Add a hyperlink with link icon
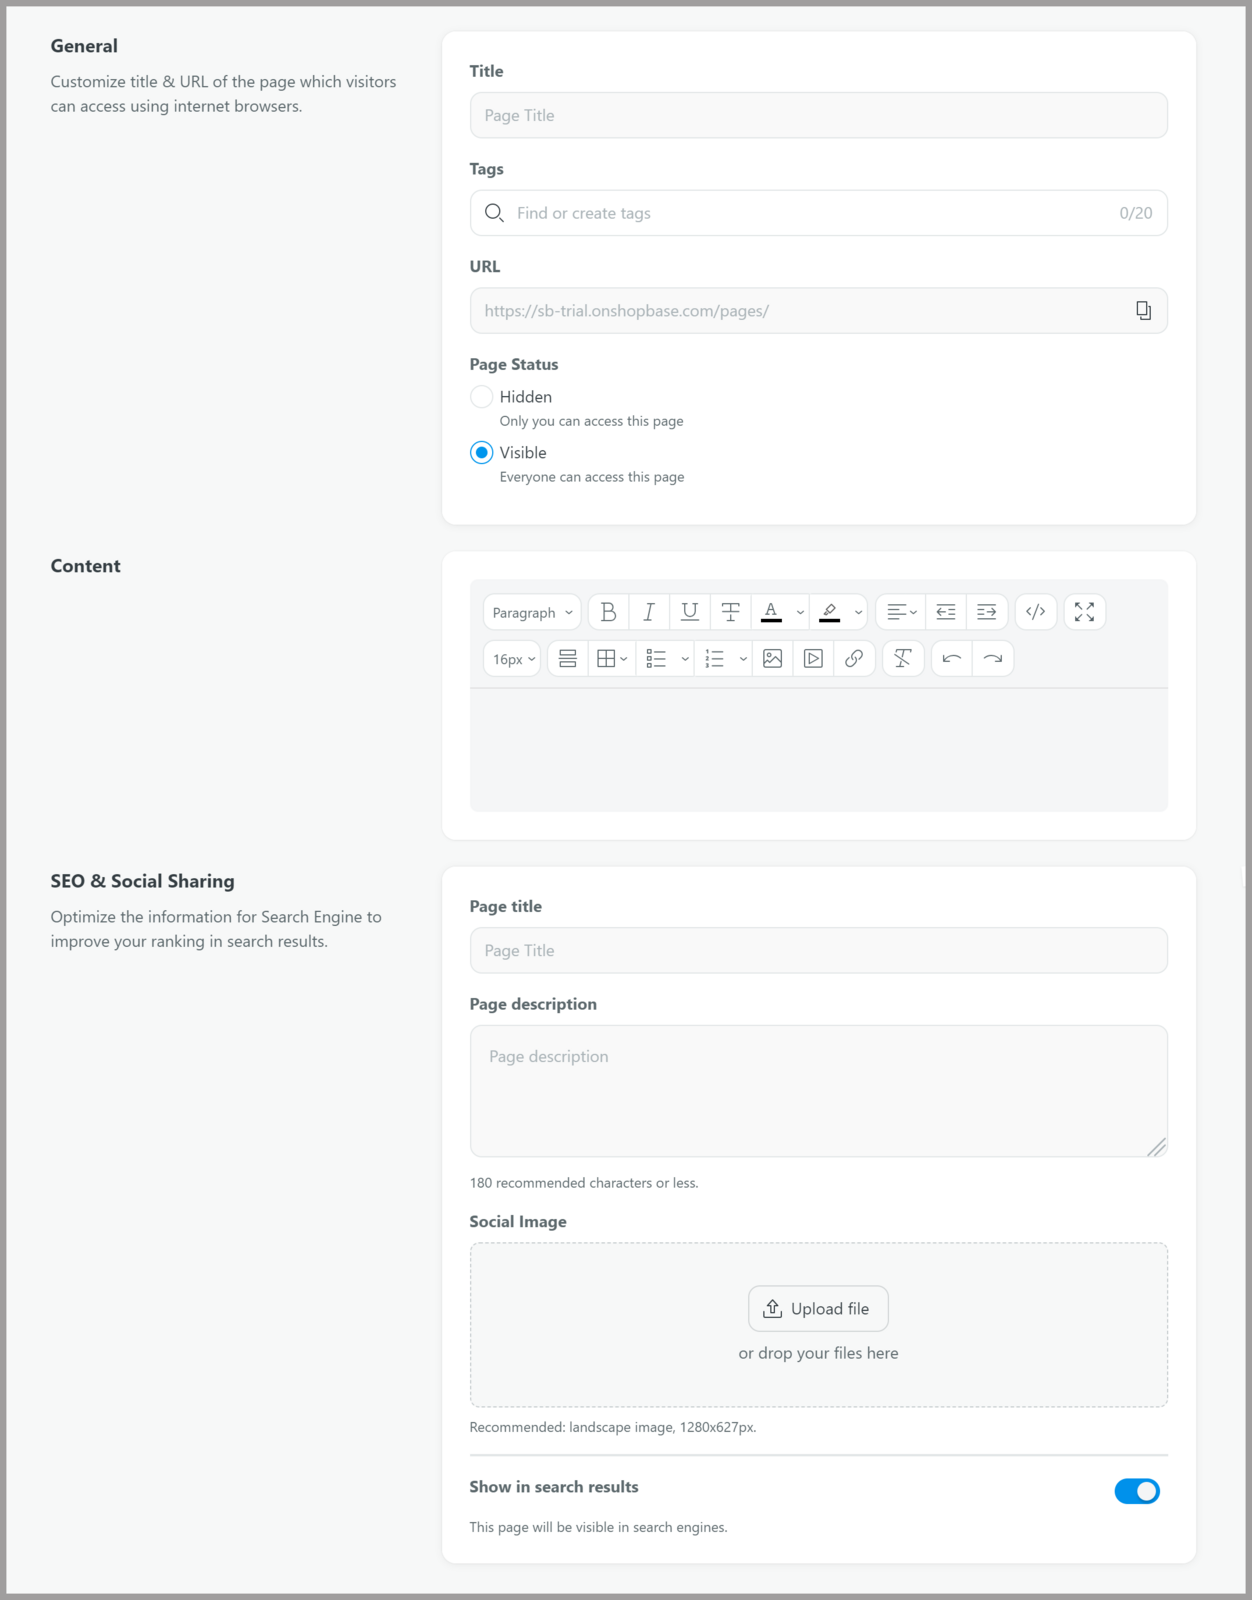1252x1600 pixels. pyautogui.click(x=854, y=659)
